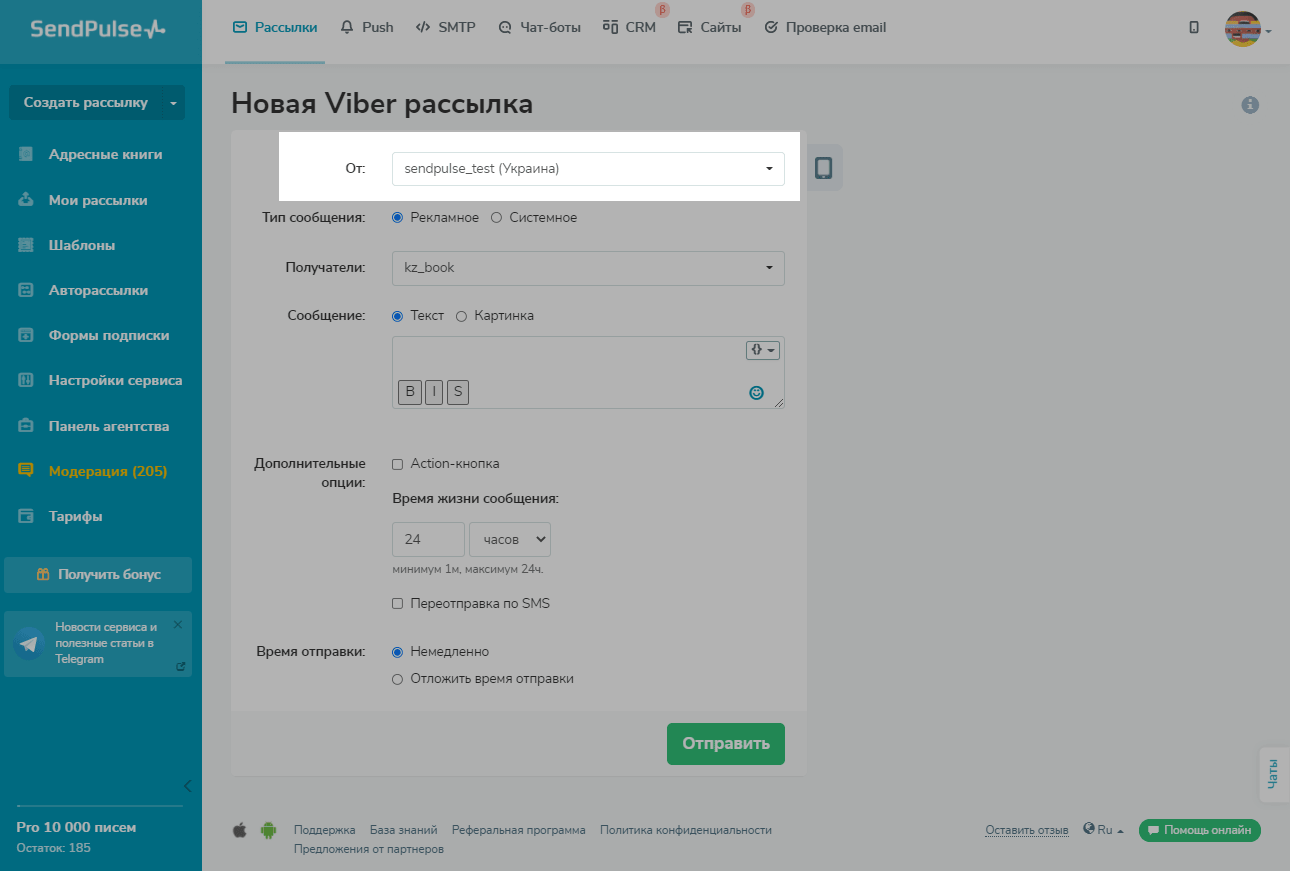
Task: Open the user avatar menu
Action: [1248, 29]
